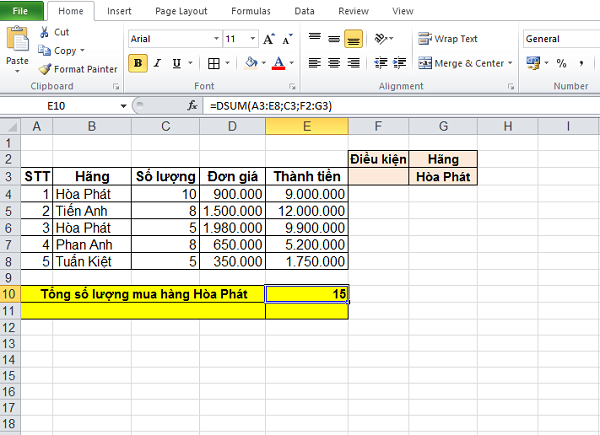Select cell E10 with value 15

pyautogui.click(x=307, y=294)
